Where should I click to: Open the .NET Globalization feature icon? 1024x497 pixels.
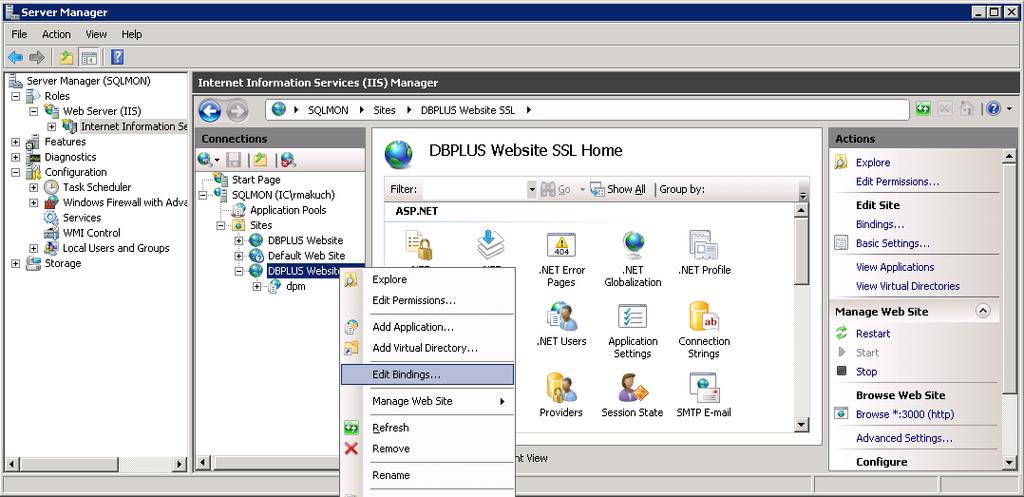coord(633,244)
